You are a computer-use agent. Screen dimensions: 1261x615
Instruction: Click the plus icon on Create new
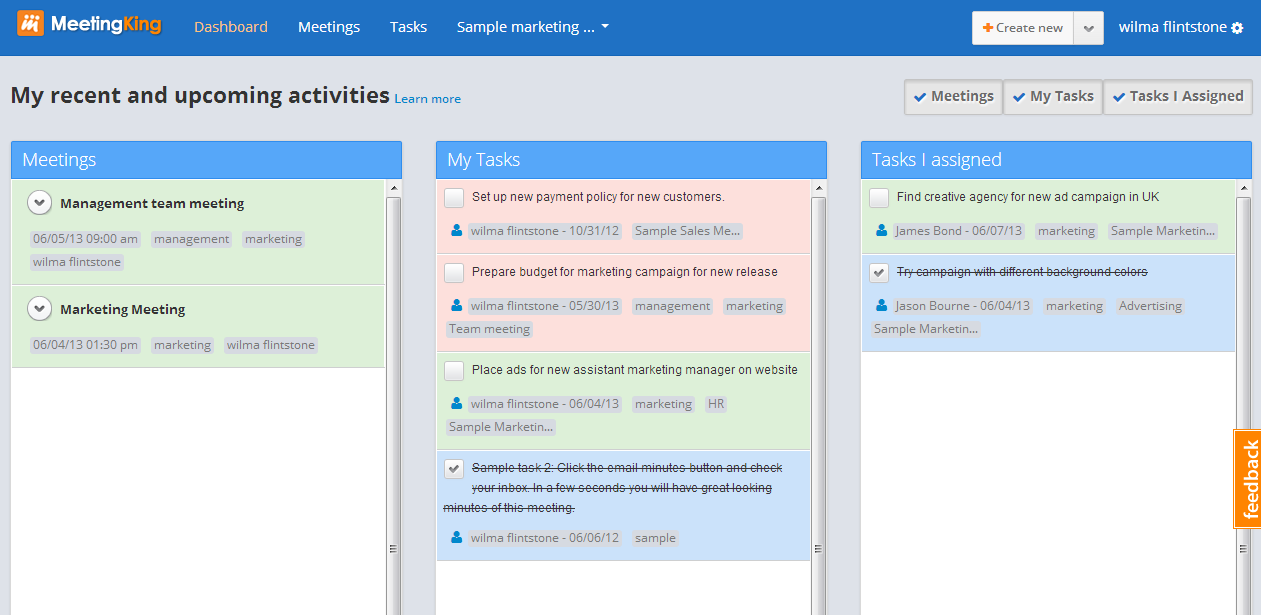point(990,27)
